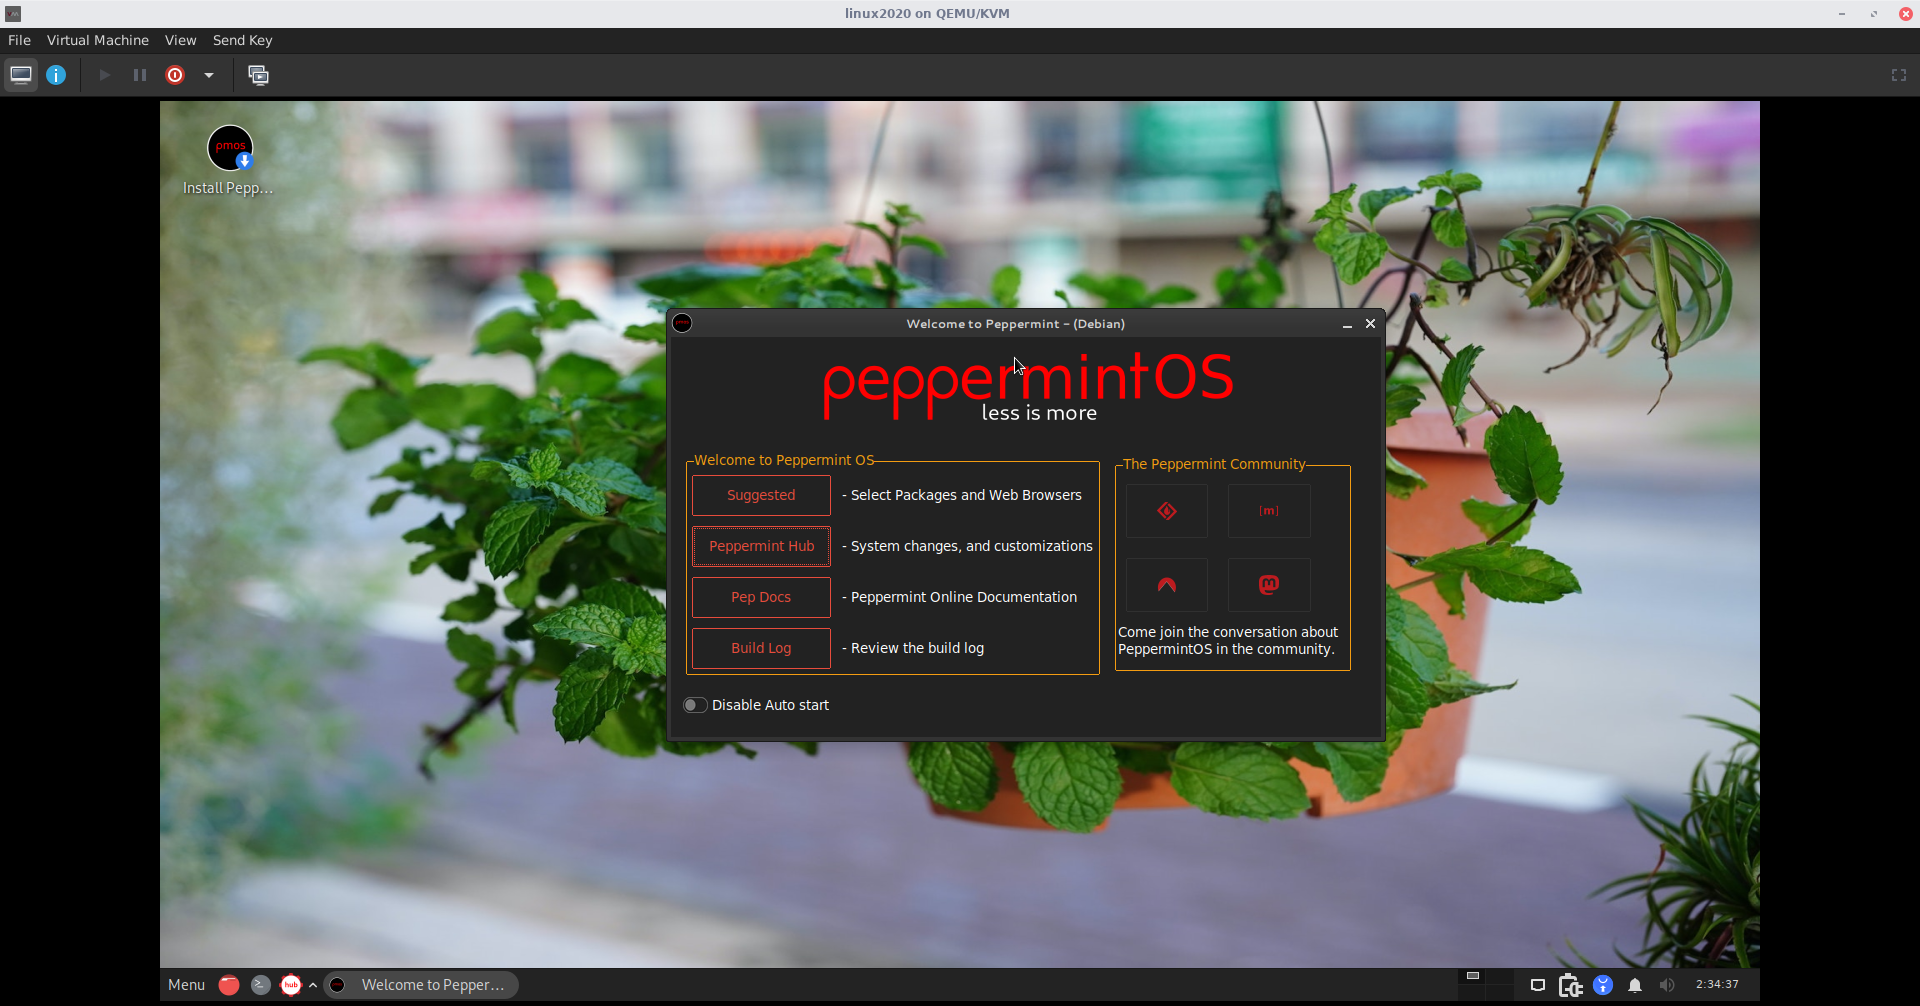Open the power status icon in the tray

pos(1570,985)
